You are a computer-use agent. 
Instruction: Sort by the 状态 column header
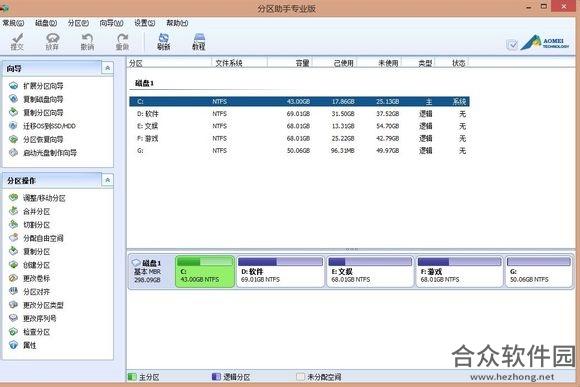(x=452, y=63)
